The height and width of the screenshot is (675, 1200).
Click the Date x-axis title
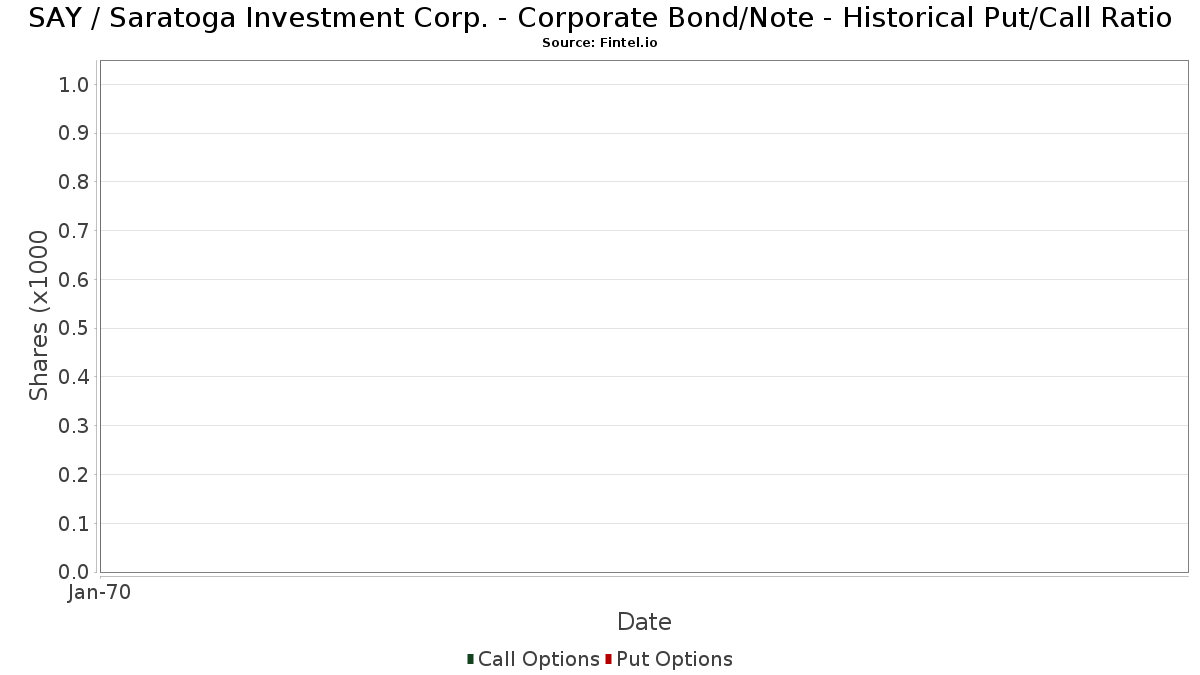644,622
